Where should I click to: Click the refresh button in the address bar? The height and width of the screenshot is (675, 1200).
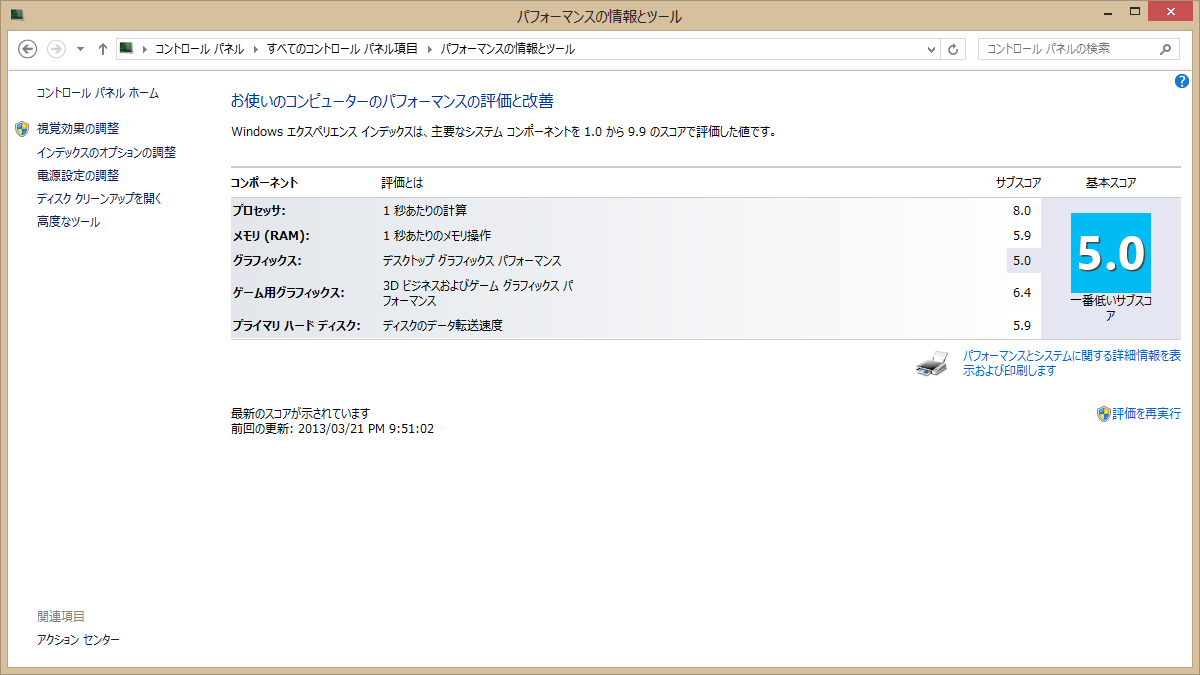pos(953,49)
